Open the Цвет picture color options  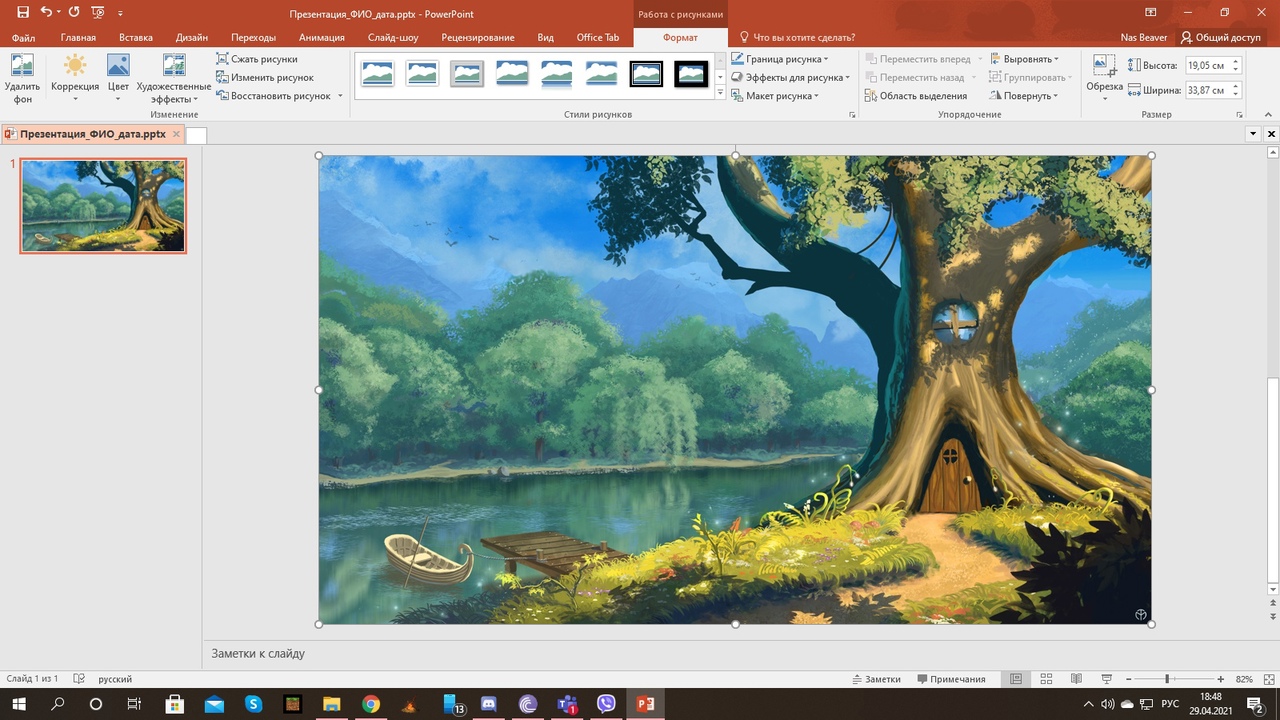(118, 79)
